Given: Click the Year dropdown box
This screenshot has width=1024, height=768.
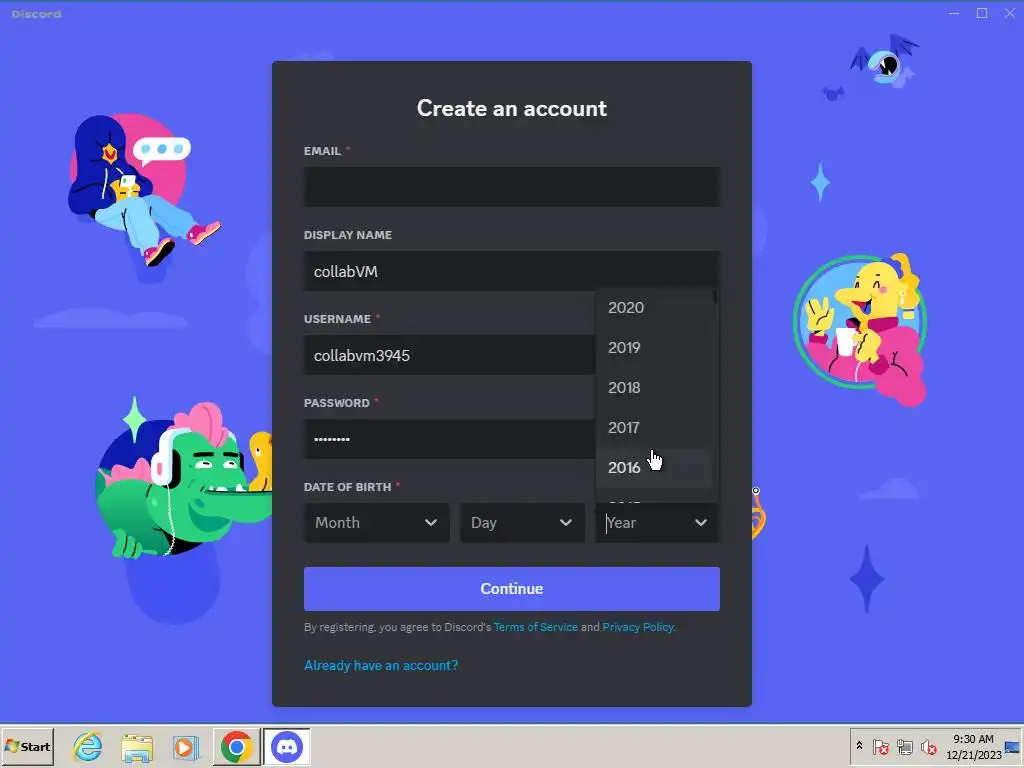Looking at the screenshot, I should coord(657,522).
